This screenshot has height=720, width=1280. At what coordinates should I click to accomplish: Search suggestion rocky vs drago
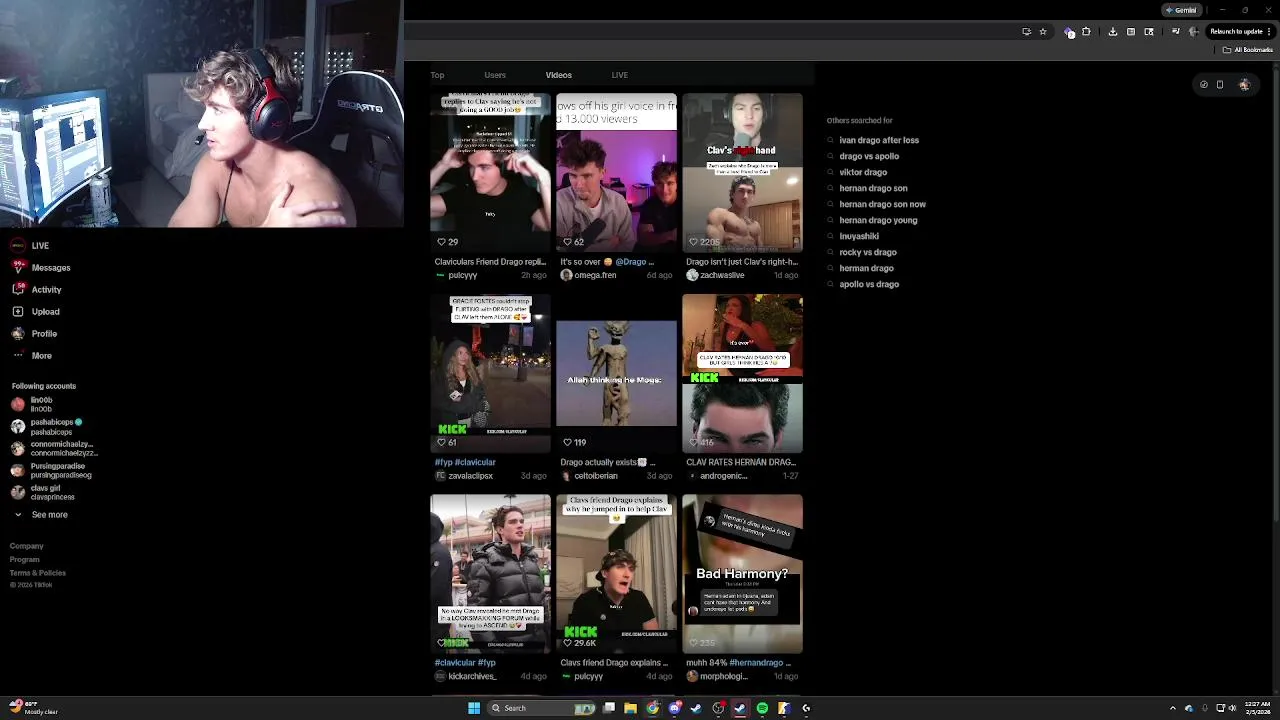[862, 252]
